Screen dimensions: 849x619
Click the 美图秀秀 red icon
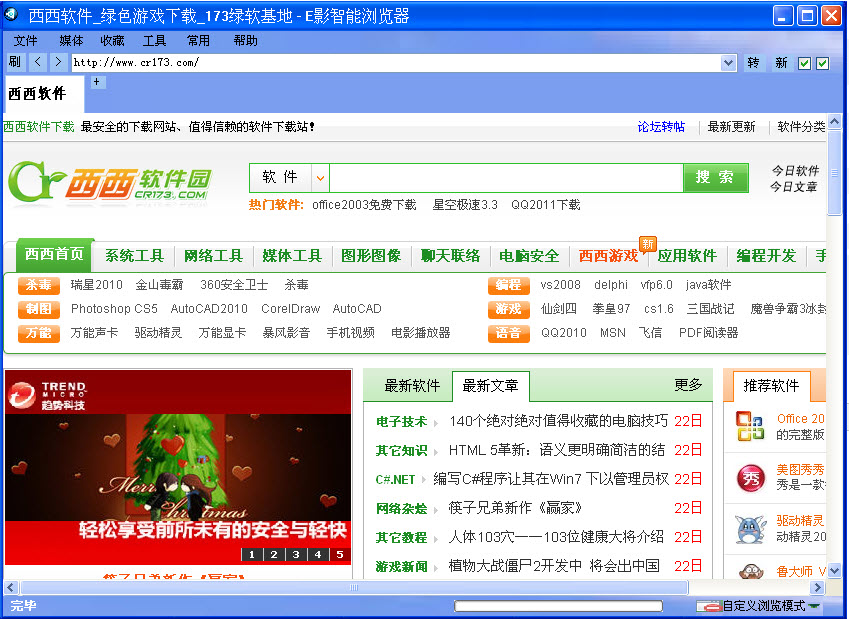750,478
